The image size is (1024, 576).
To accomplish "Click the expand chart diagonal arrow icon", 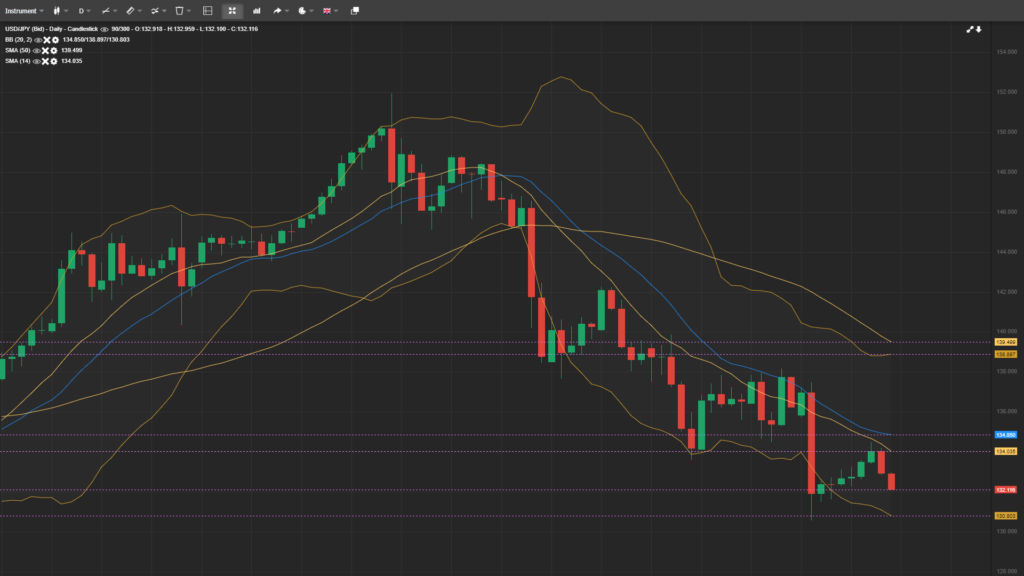I will pyautogui.click(x=970, y=29).
